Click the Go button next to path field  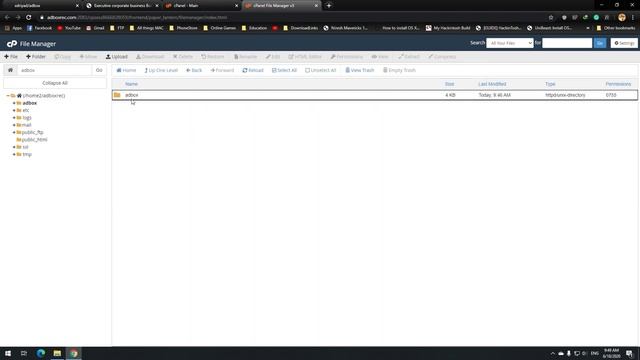(x=99, y=70)
